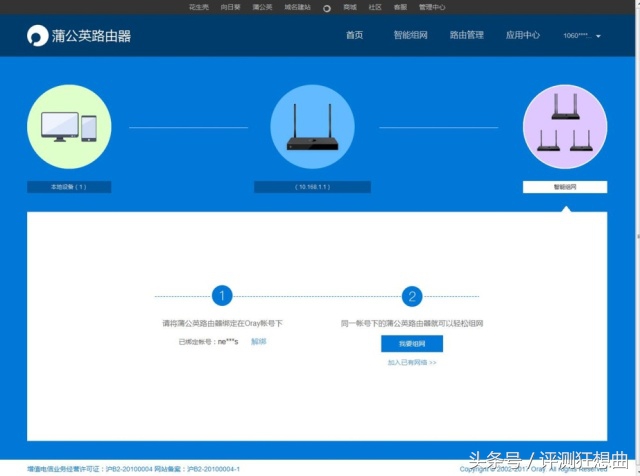The height and width of the screenshot is (476, 640).
Task: Click the local devices monitor and phone icon
Action: click(69, 127)
